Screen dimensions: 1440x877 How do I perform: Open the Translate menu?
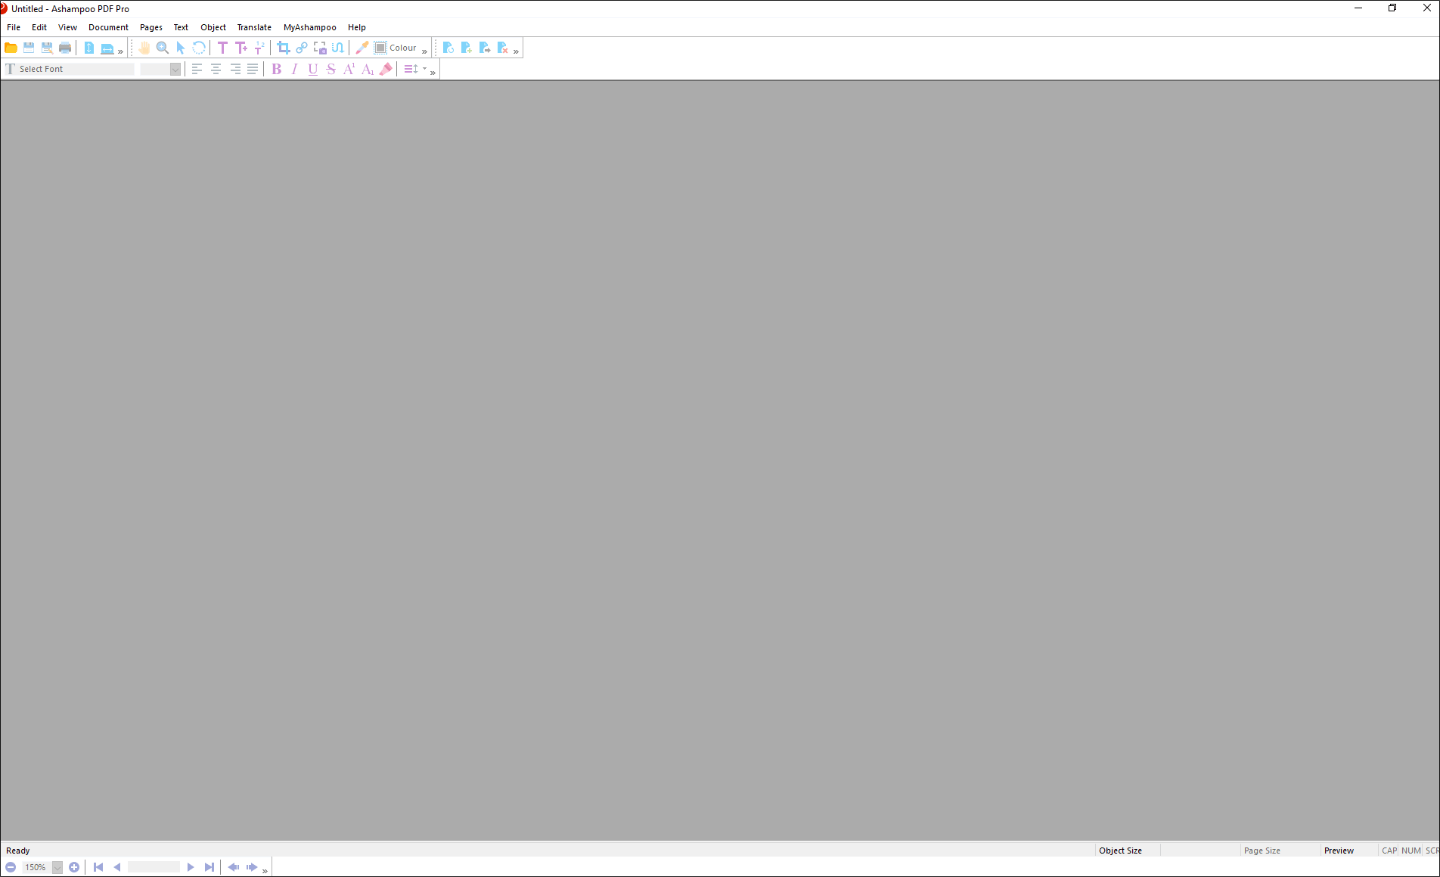pyautogui.click(x=254, y=27)
